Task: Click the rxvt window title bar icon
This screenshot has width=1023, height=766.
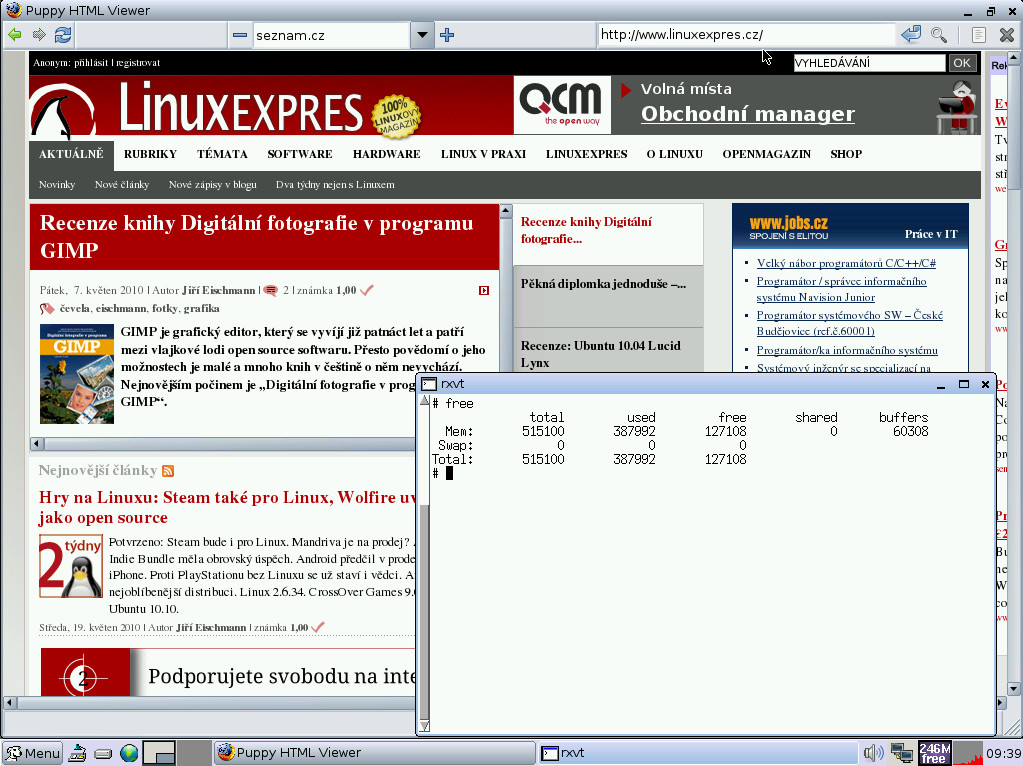Action: pyautogui.click(x=429, y=384)
